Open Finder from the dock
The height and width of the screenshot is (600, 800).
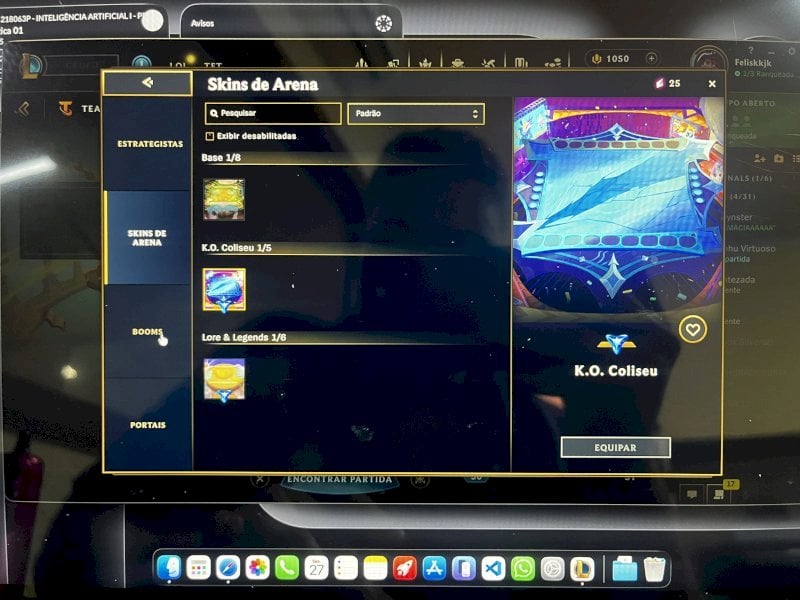[x=169, y=568]
